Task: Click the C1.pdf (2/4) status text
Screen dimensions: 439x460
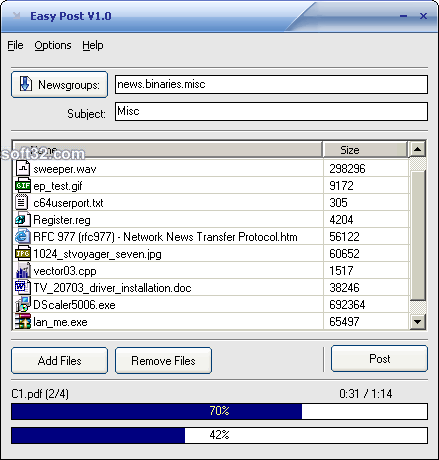Action: (x=40, y=394)
